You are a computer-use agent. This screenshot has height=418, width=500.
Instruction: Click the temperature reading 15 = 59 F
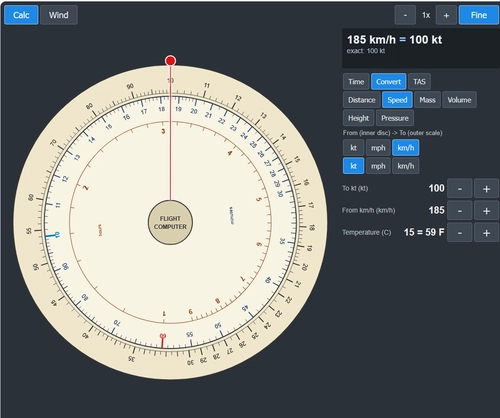point(424,232)
